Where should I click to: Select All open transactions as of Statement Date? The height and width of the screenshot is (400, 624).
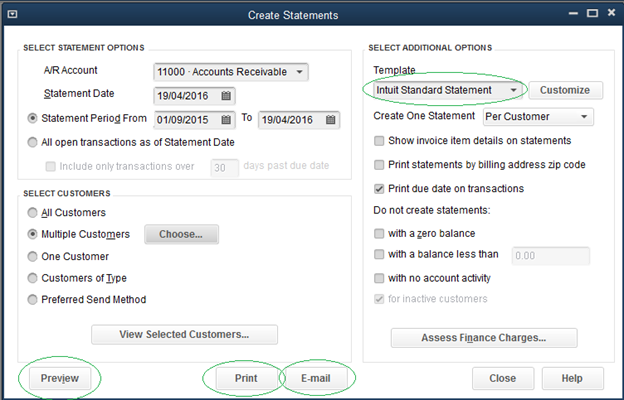click(x=34, y=142)
